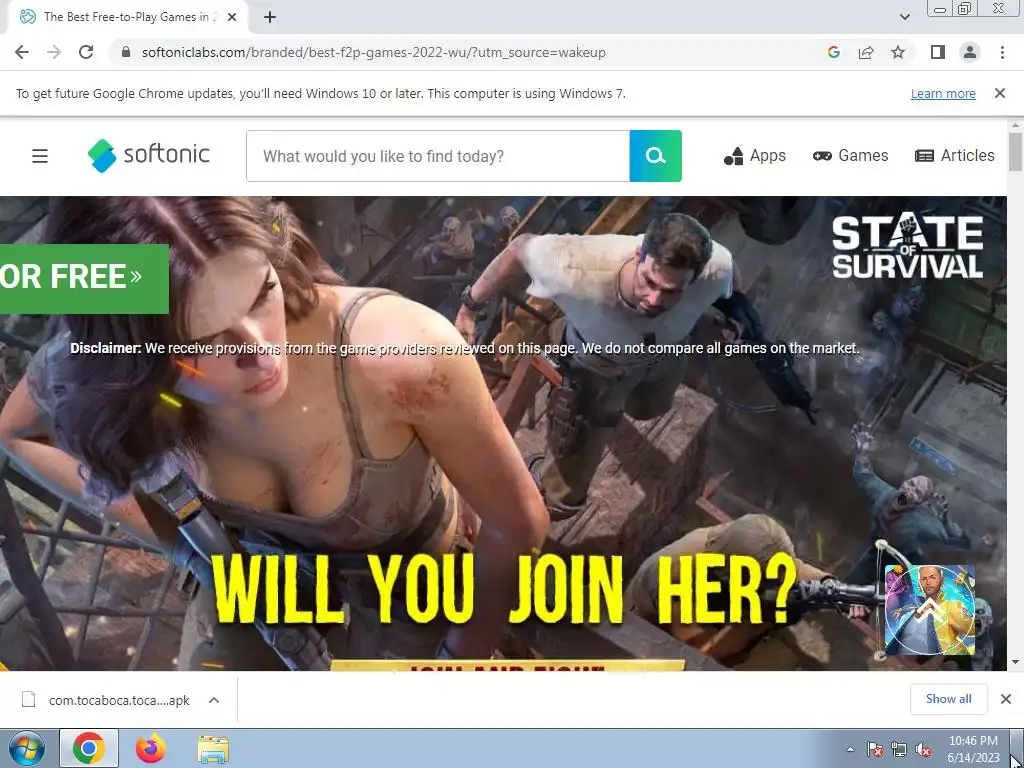Click the network tray icon

click(899, 750)
